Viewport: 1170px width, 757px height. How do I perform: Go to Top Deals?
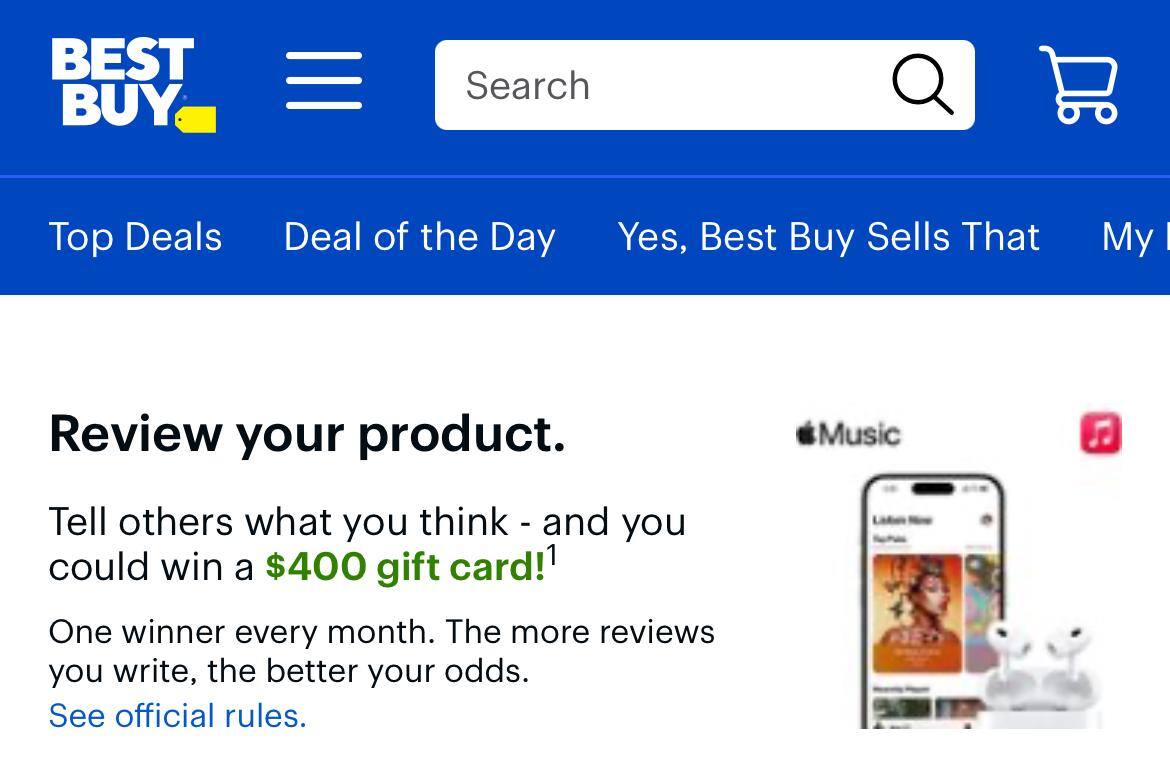135,237
